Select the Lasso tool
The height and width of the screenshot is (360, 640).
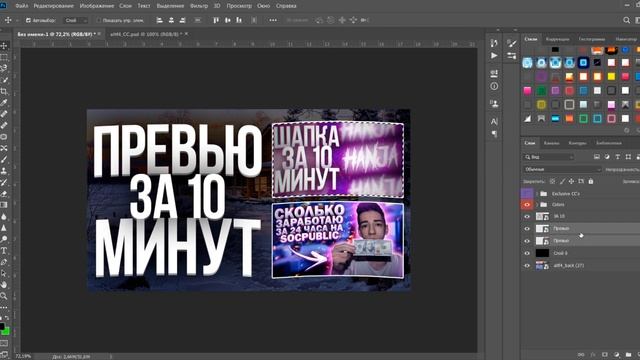pos(4,68)
